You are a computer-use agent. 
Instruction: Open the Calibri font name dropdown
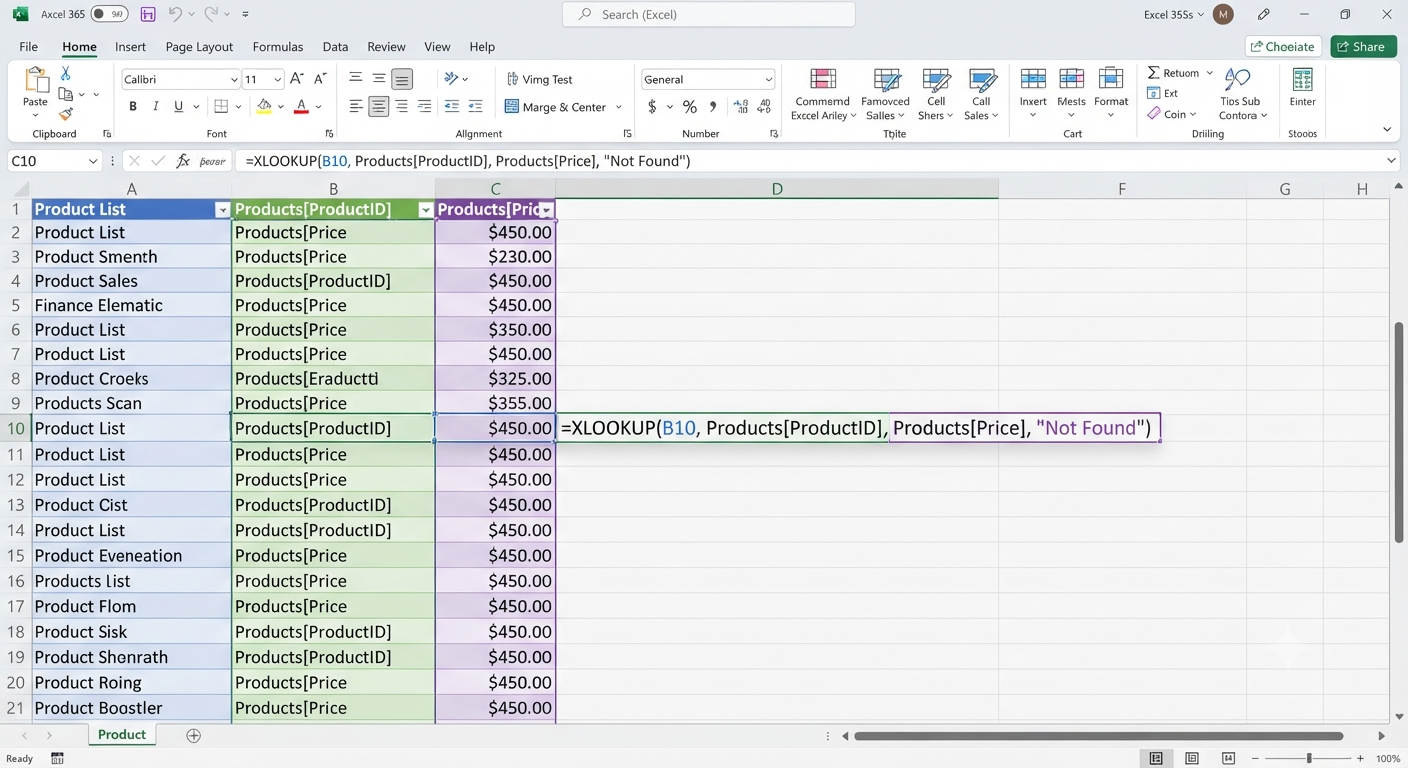tap(234, 80)
